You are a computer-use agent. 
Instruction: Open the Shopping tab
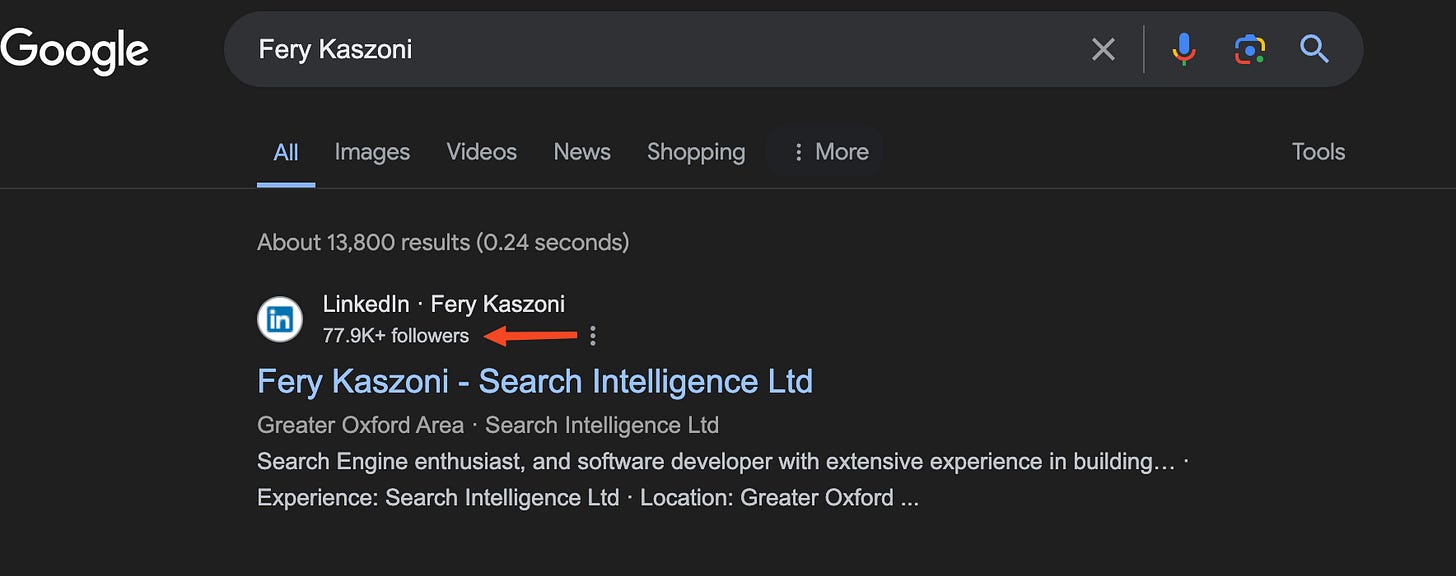696,152
